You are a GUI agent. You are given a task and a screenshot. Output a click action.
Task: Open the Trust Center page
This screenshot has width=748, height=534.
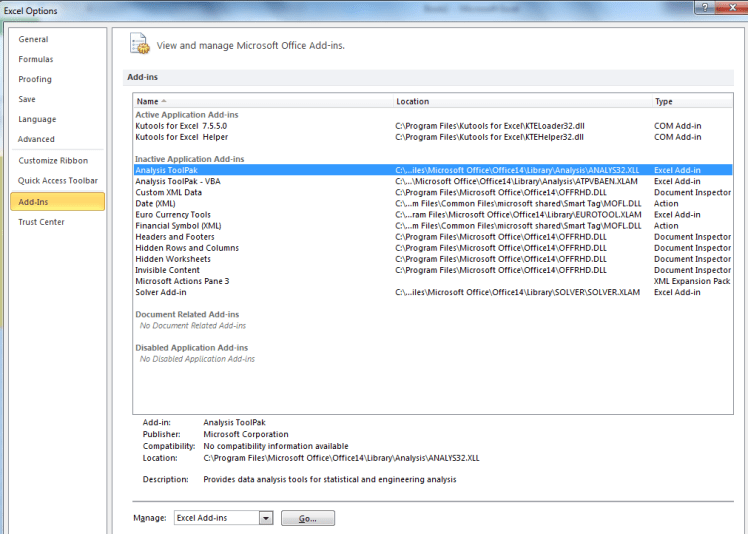[x=41, y=222]
